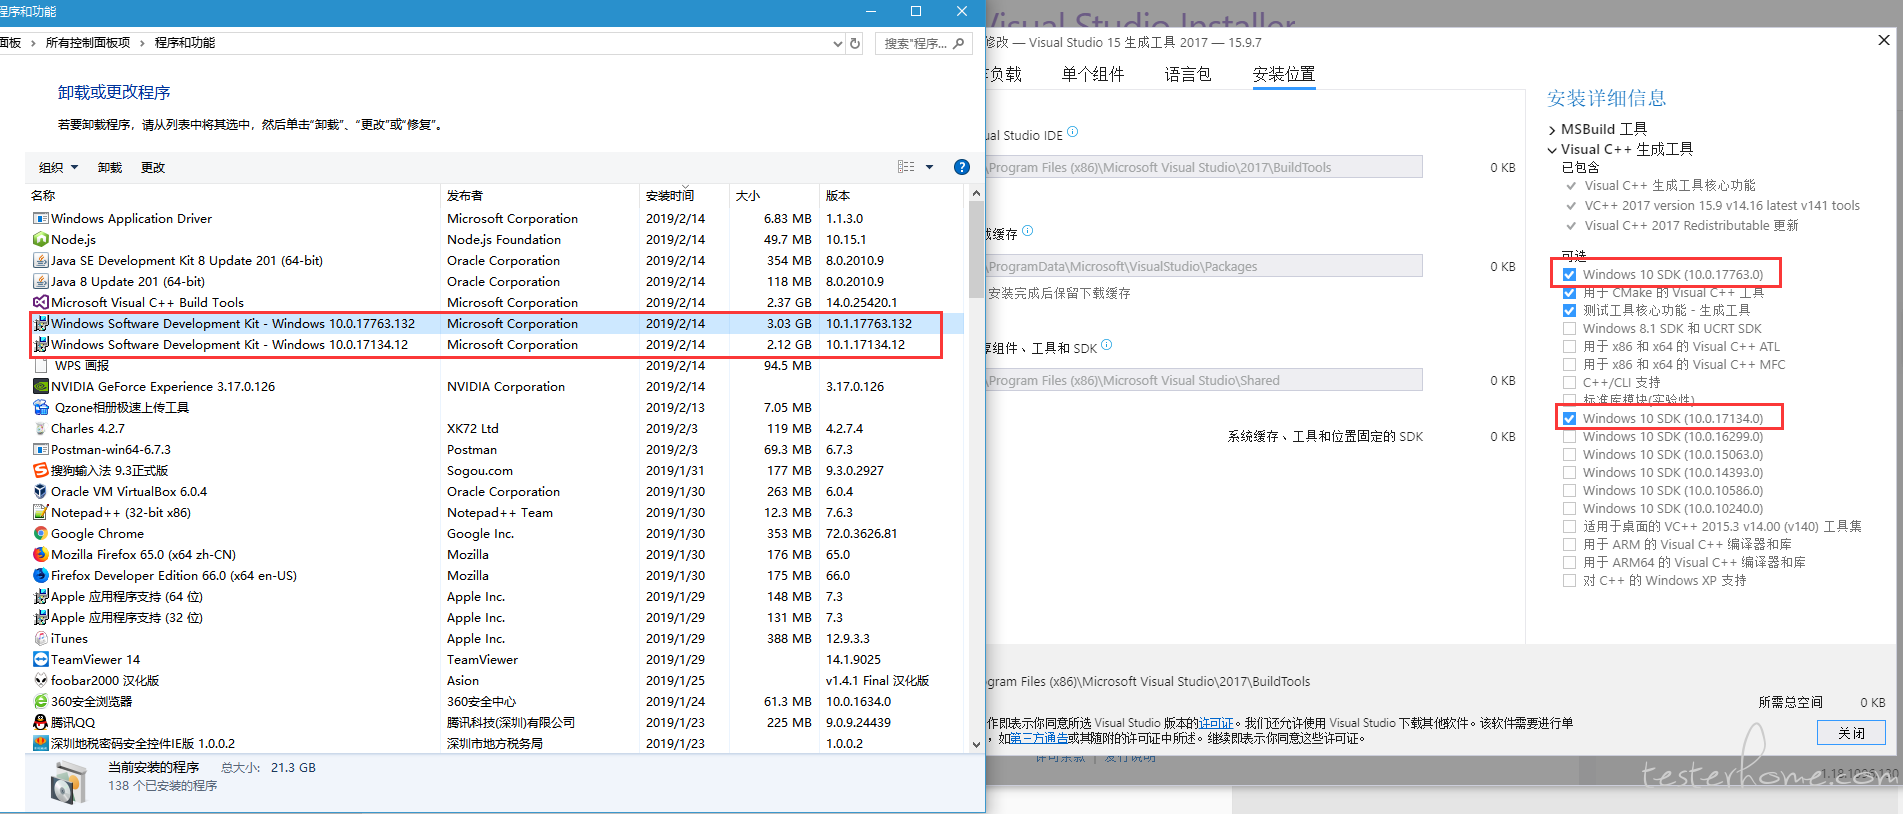
Task: Click the Sogou input method icon
Action: coord(41,470)
